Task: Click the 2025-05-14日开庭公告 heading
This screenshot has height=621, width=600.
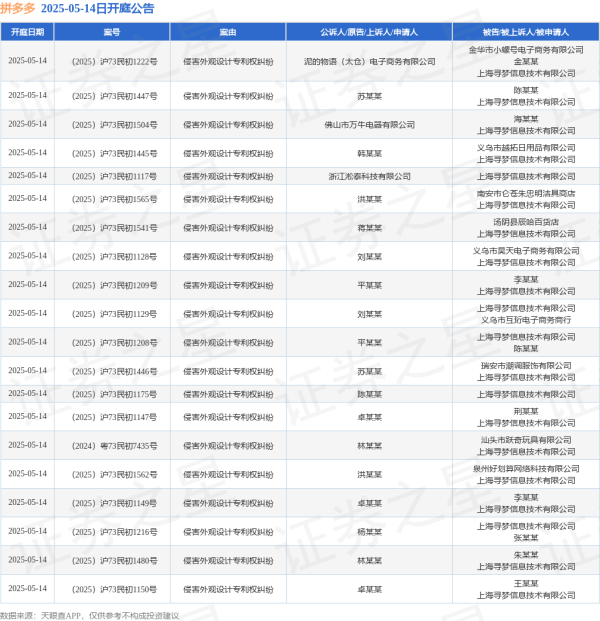Action: click(x=97, y=8)
